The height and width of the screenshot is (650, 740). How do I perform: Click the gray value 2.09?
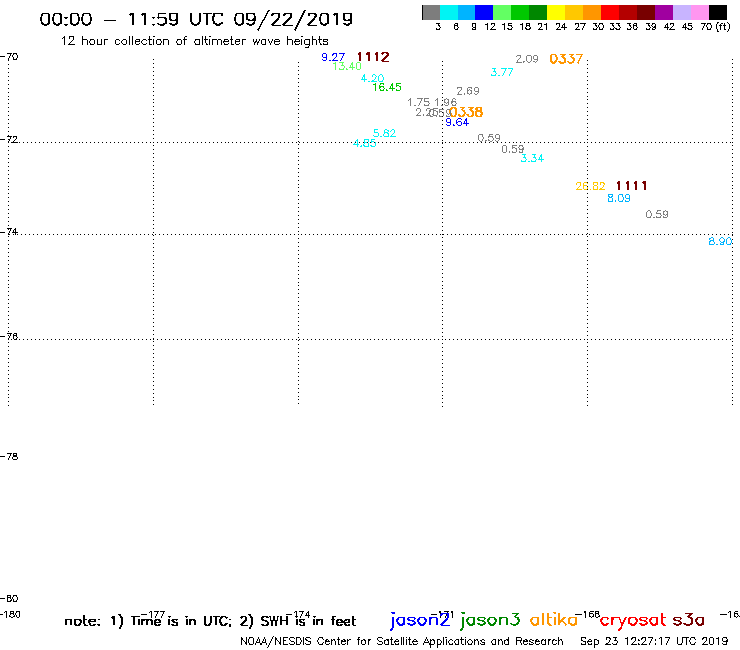point(527,59)
